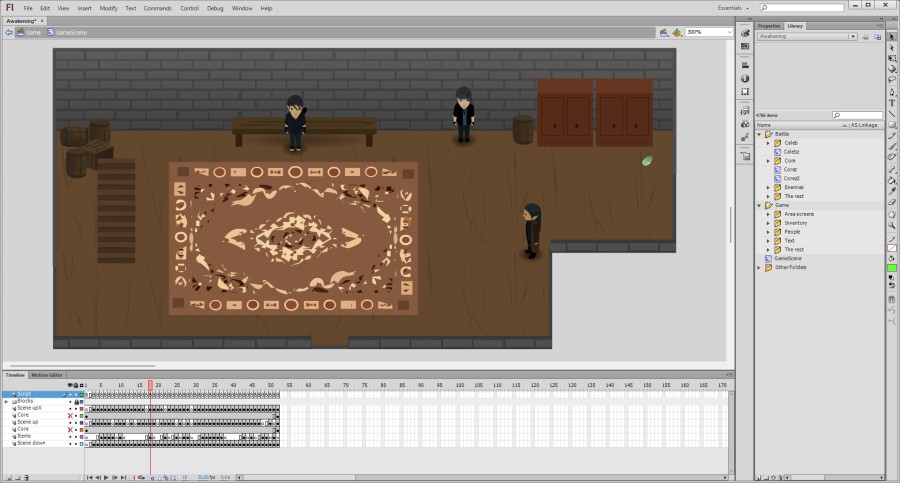The height and width of the screenshot is (483, 900).
Task: Create a new layer in the timeline
Action: pyautogui.click(x=7, y=478)
